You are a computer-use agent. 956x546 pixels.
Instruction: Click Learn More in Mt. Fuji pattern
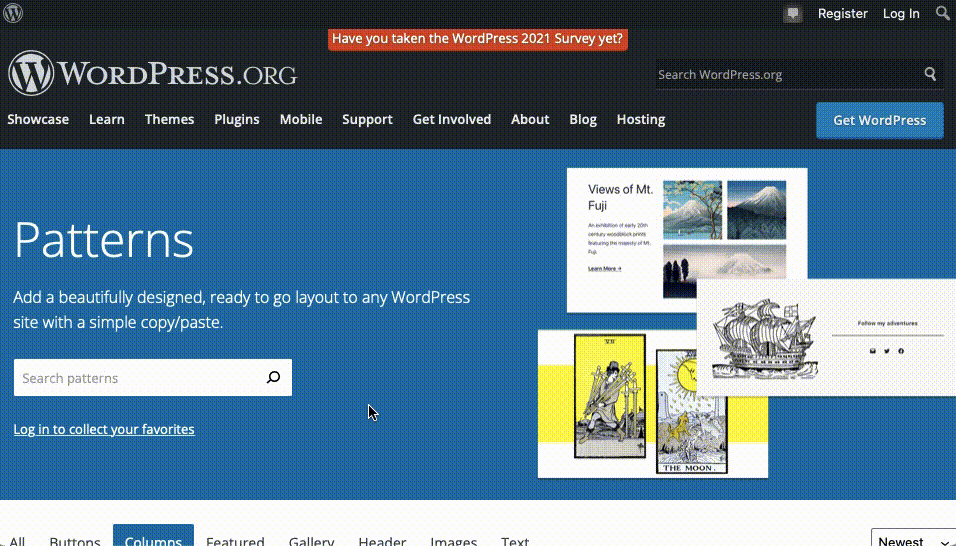(604, 268)
